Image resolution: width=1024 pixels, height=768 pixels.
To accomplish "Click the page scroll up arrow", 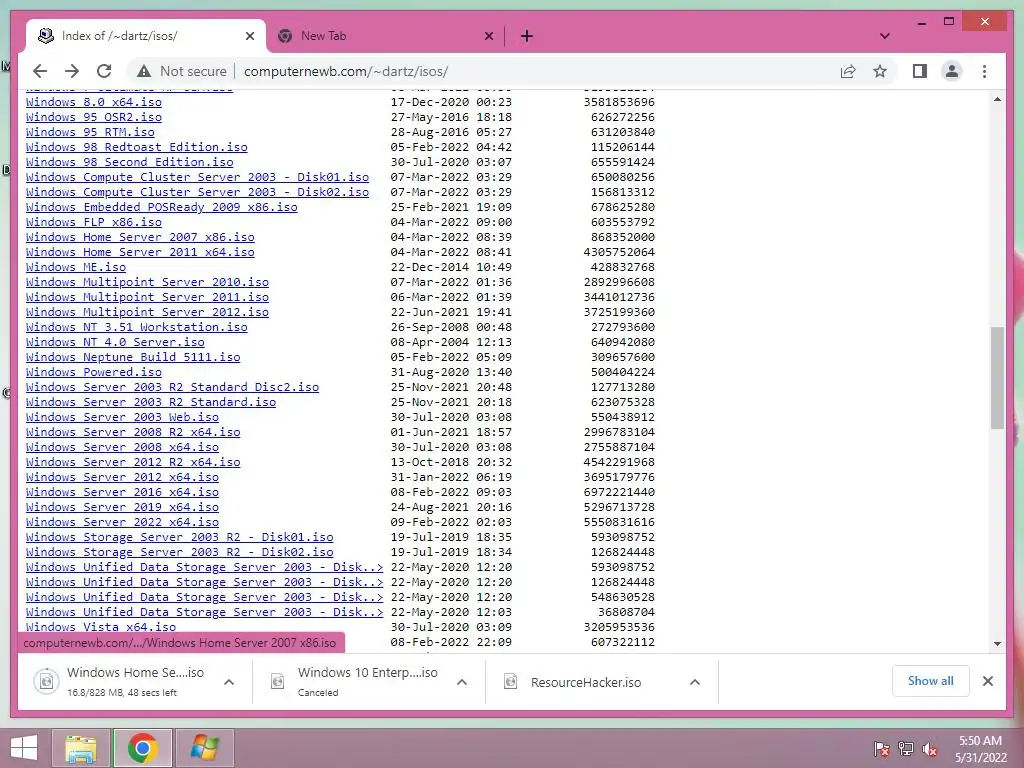I will 997,99.
